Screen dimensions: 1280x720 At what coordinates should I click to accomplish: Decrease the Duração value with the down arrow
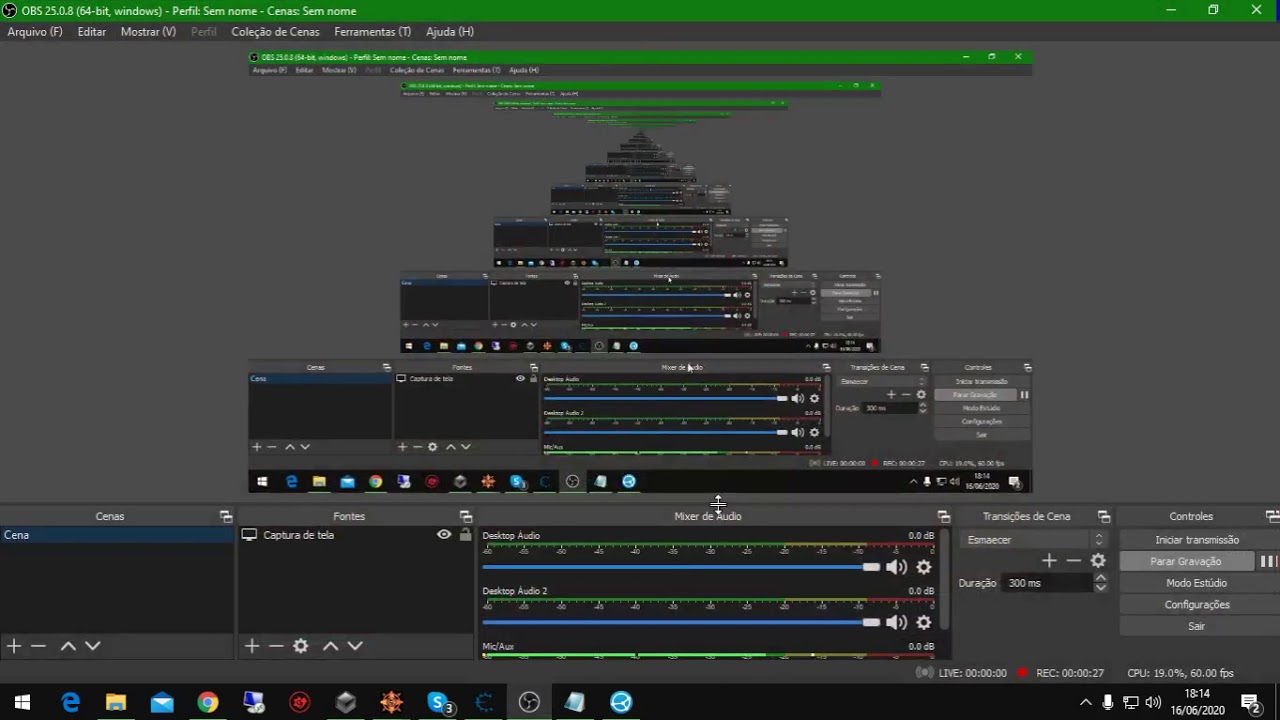point(1100,588)
